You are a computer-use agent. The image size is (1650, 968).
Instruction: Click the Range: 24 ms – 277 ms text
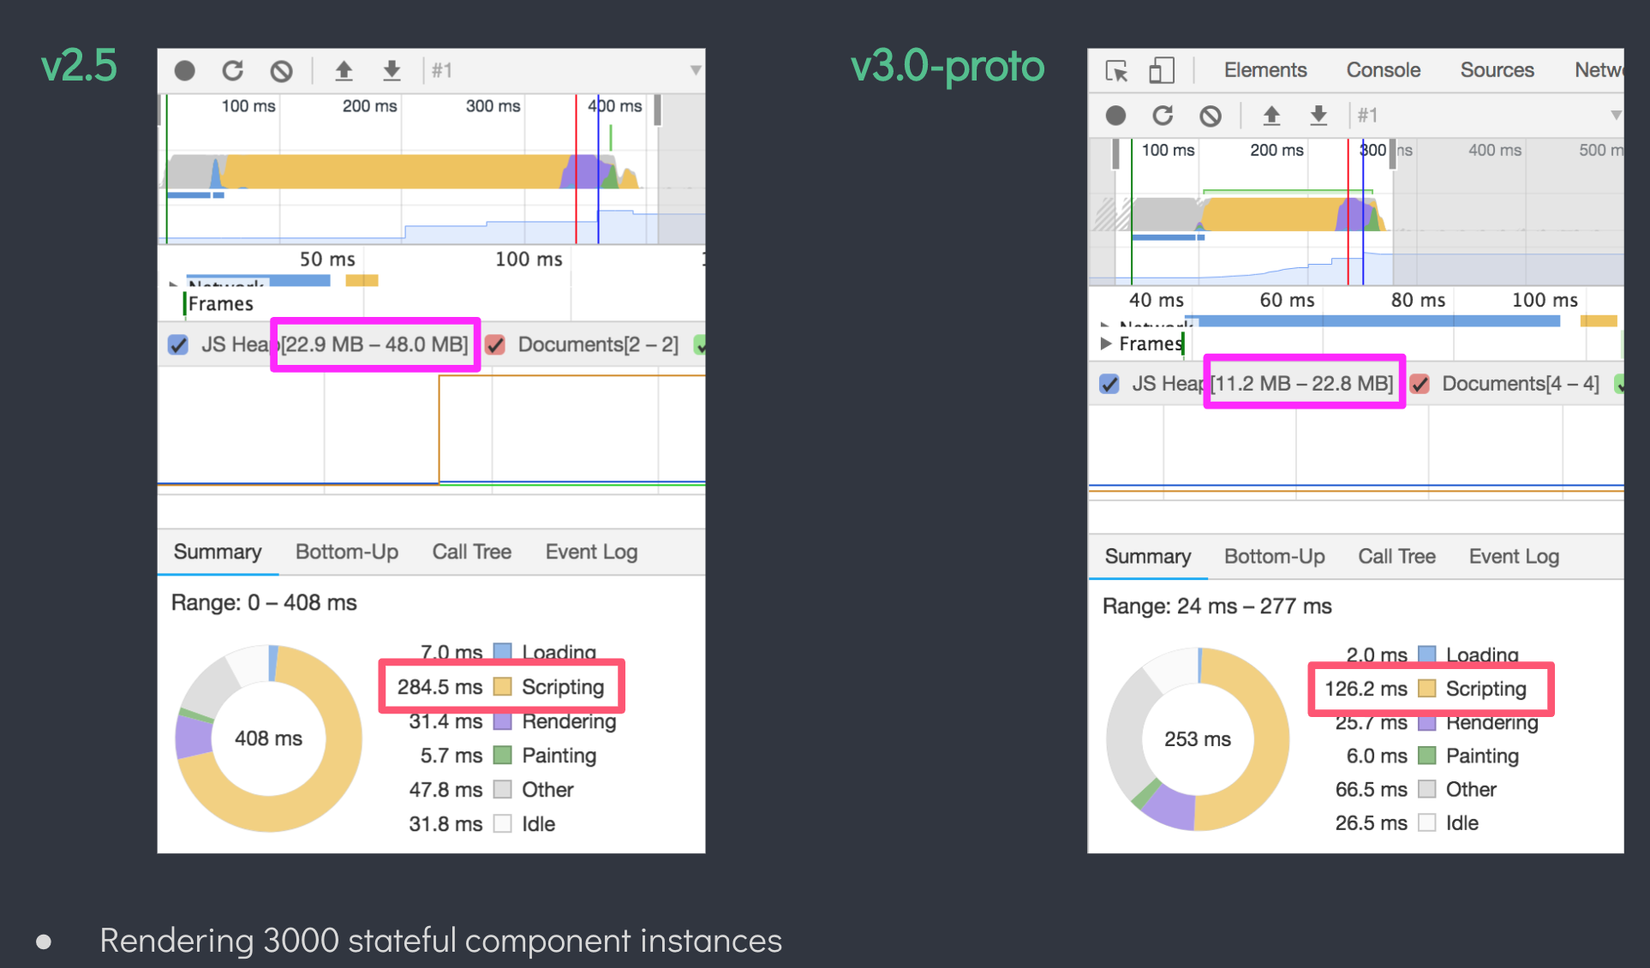pyautogui.click(x=1217, y=607)
